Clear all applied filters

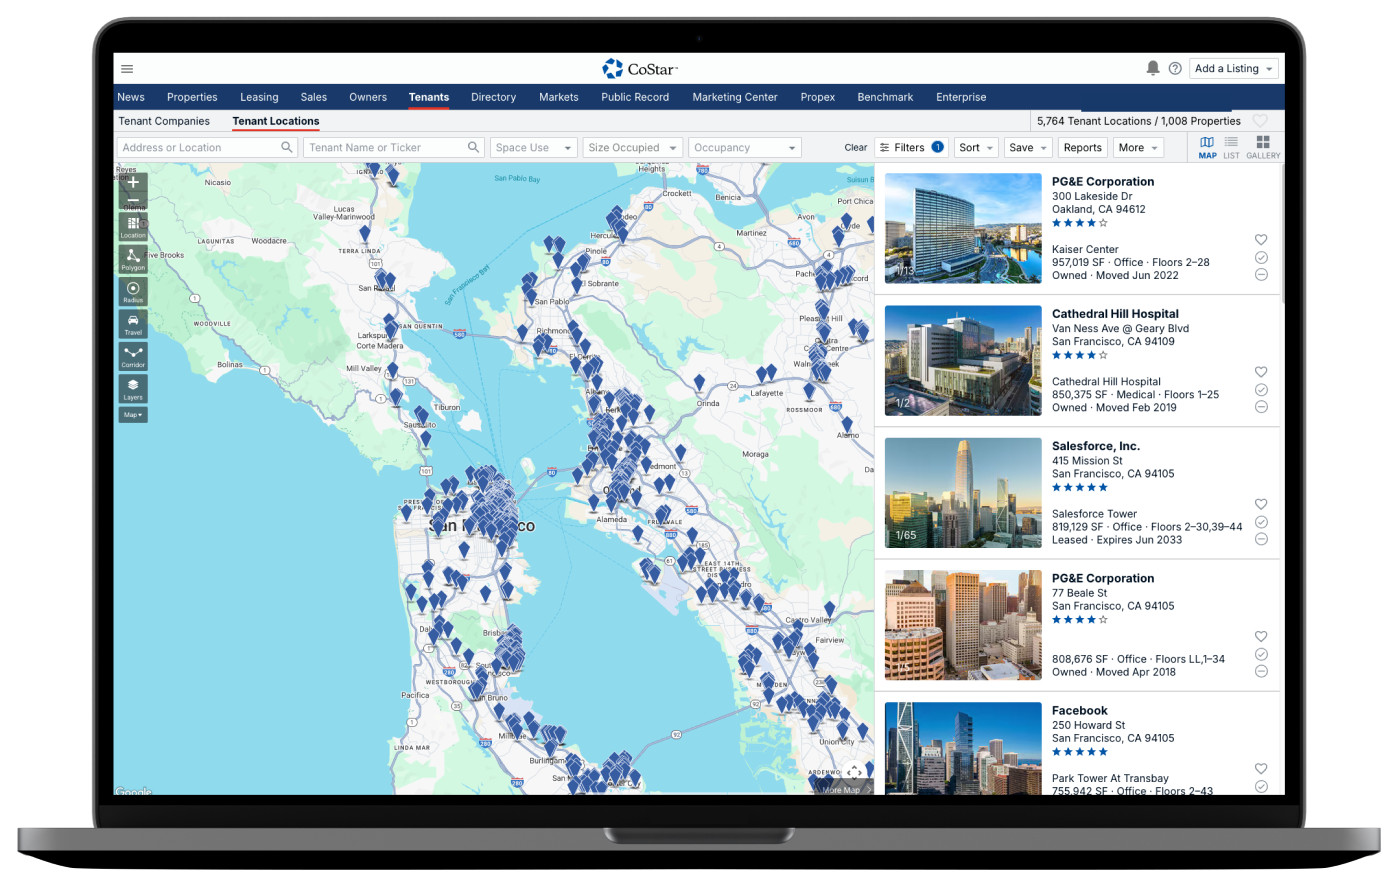pos(855,148)
